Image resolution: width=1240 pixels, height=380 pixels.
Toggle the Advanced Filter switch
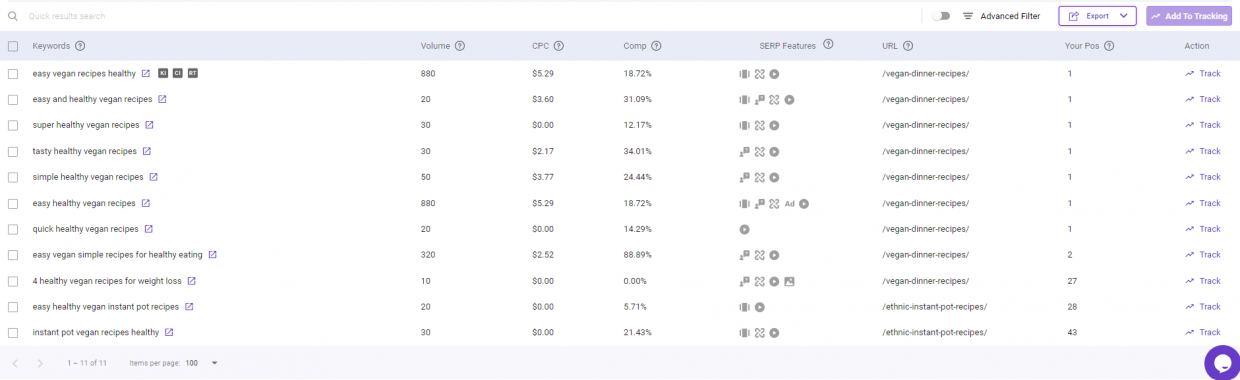pos(940,16)
